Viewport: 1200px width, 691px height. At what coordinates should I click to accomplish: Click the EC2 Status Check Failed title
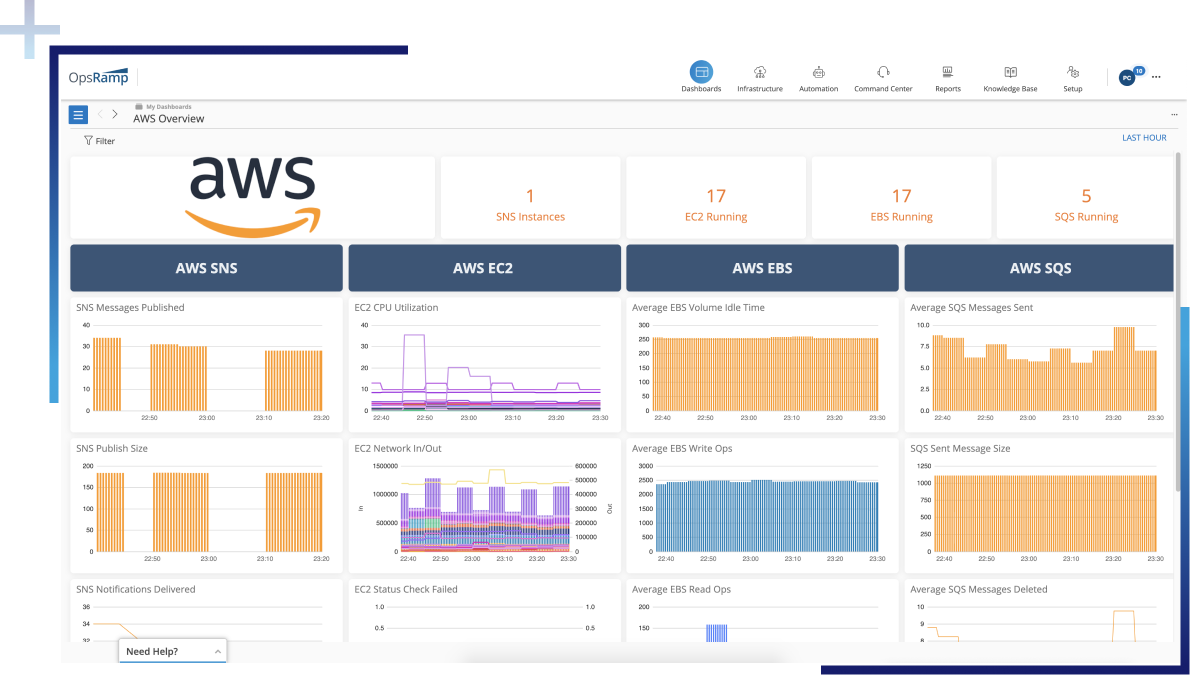coord(406,590)
